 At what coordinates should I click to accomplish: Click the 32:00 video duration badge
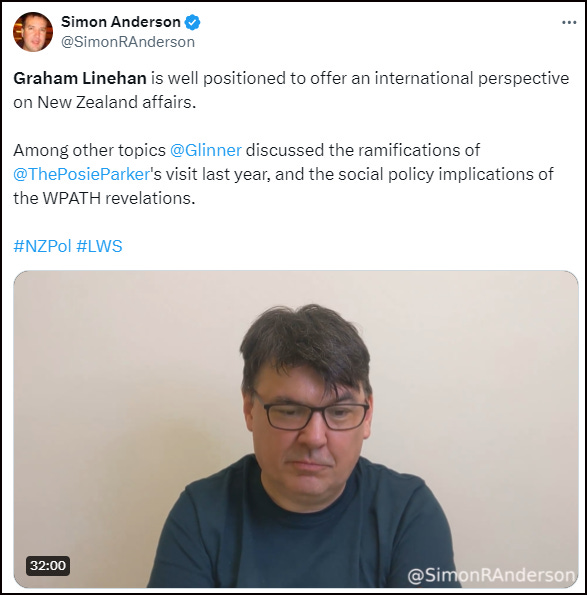point(48,565)
